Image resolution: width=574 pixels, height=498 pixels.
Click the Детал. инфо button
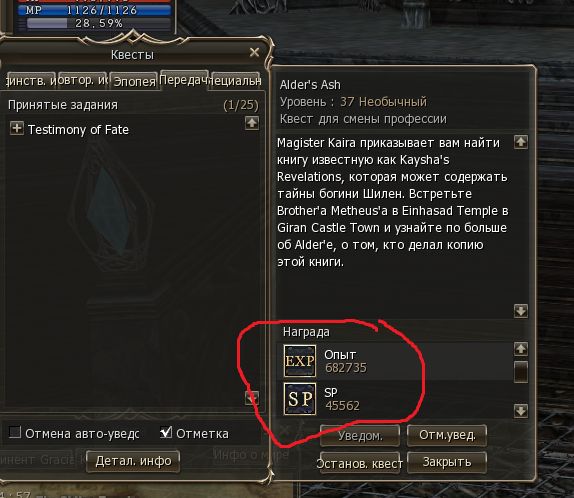(133, 461)
